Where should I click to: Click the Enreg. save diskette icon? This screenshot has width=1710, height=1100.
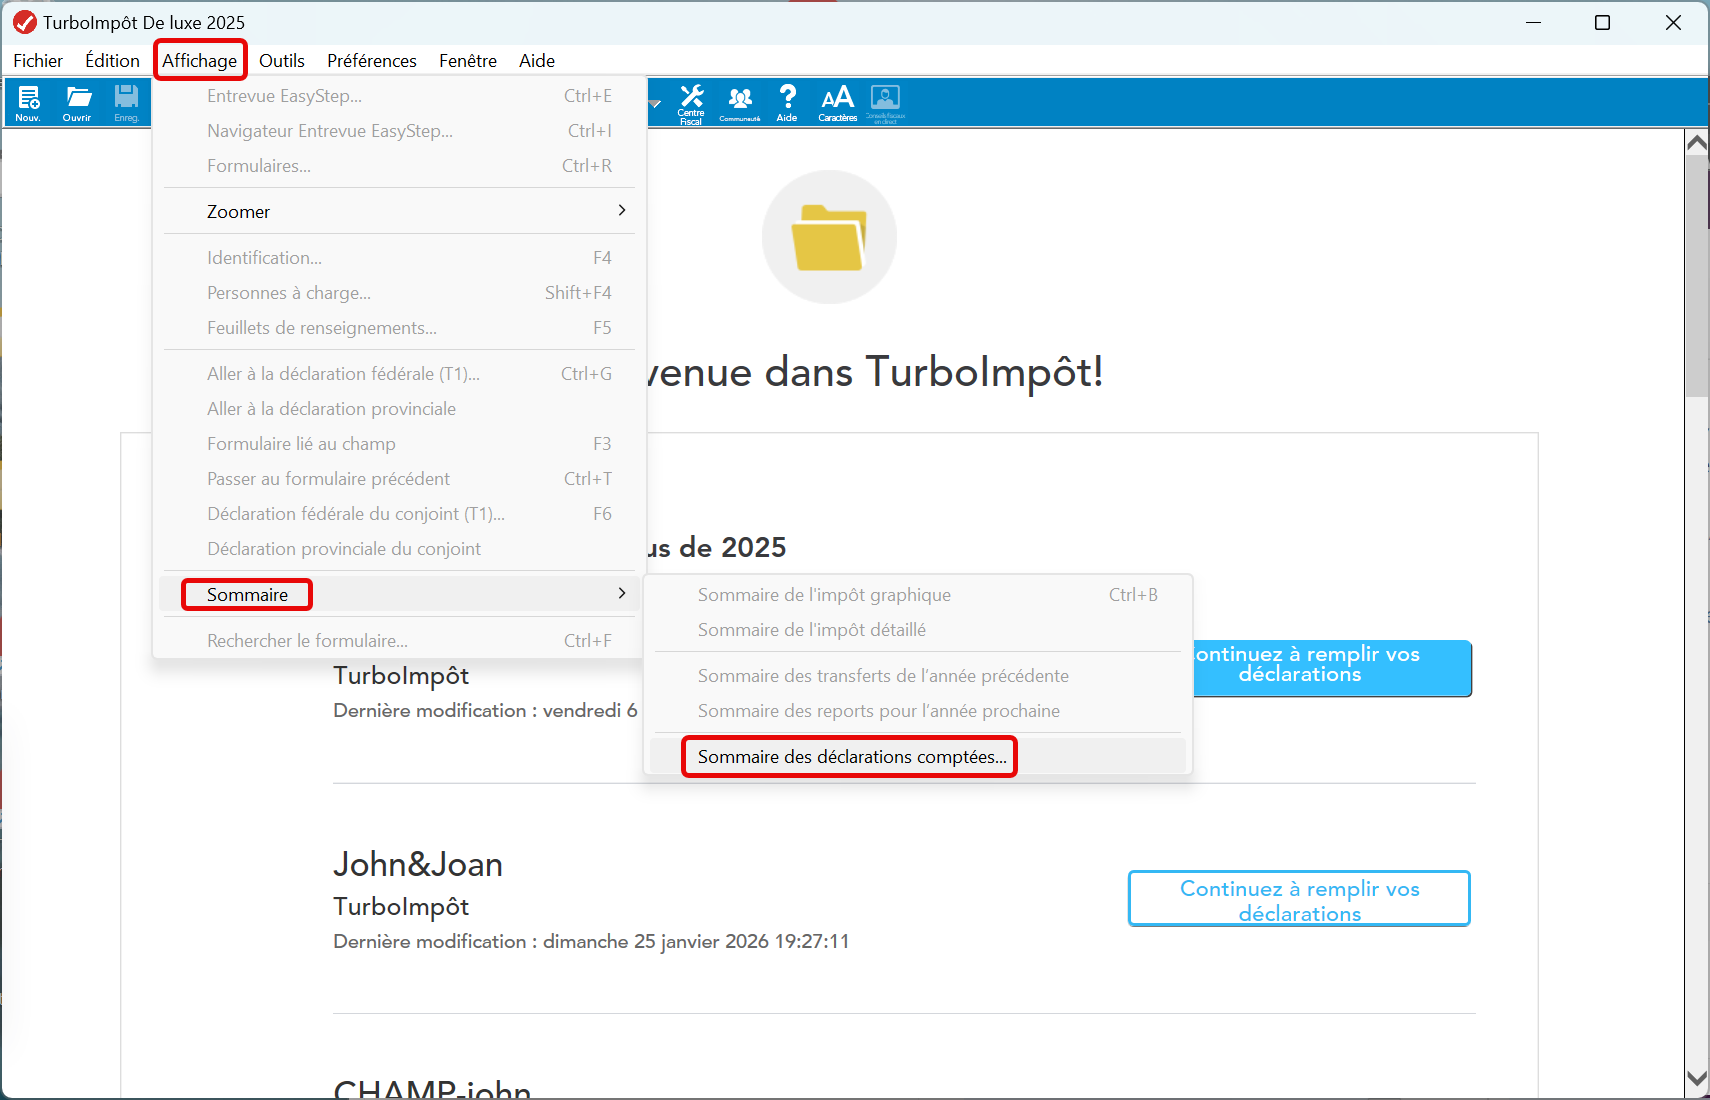[126, 102]
